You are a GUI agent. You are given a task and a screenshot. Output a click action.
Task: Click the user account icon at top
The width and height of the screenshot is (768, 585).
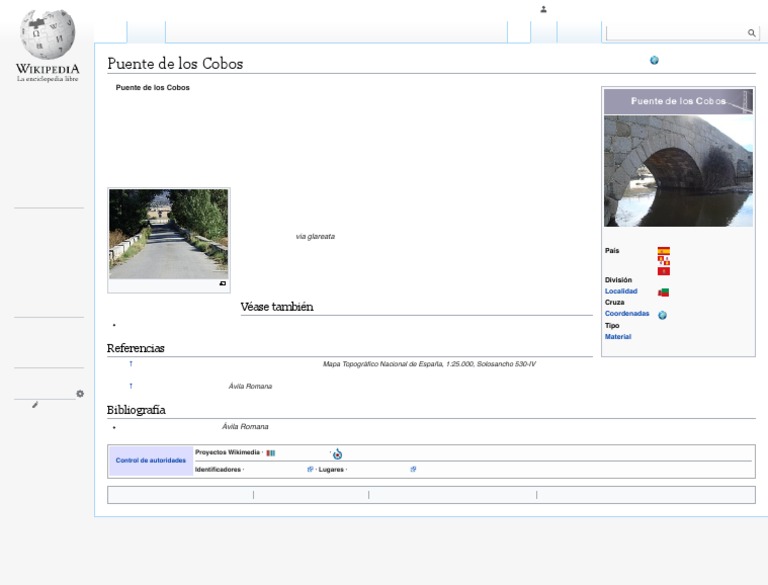point(543,9)
